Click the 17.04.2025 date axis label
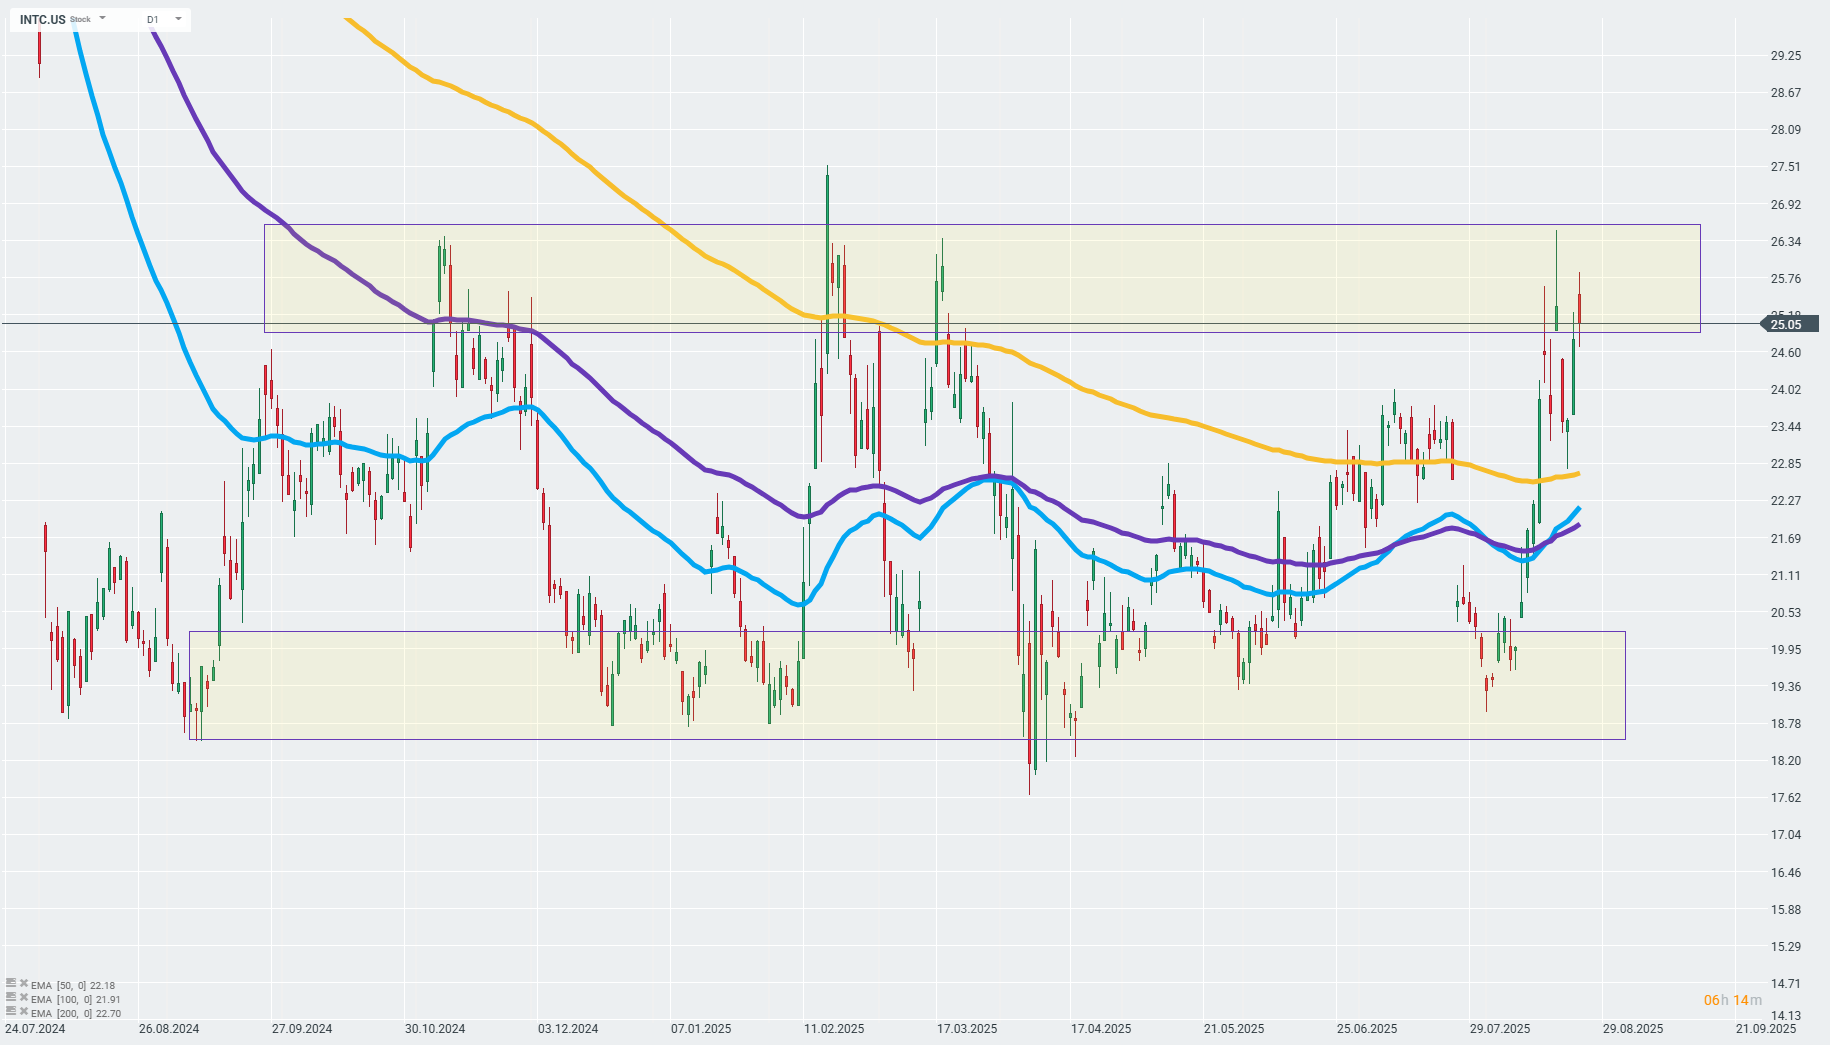 [x=1101, y=1029]
